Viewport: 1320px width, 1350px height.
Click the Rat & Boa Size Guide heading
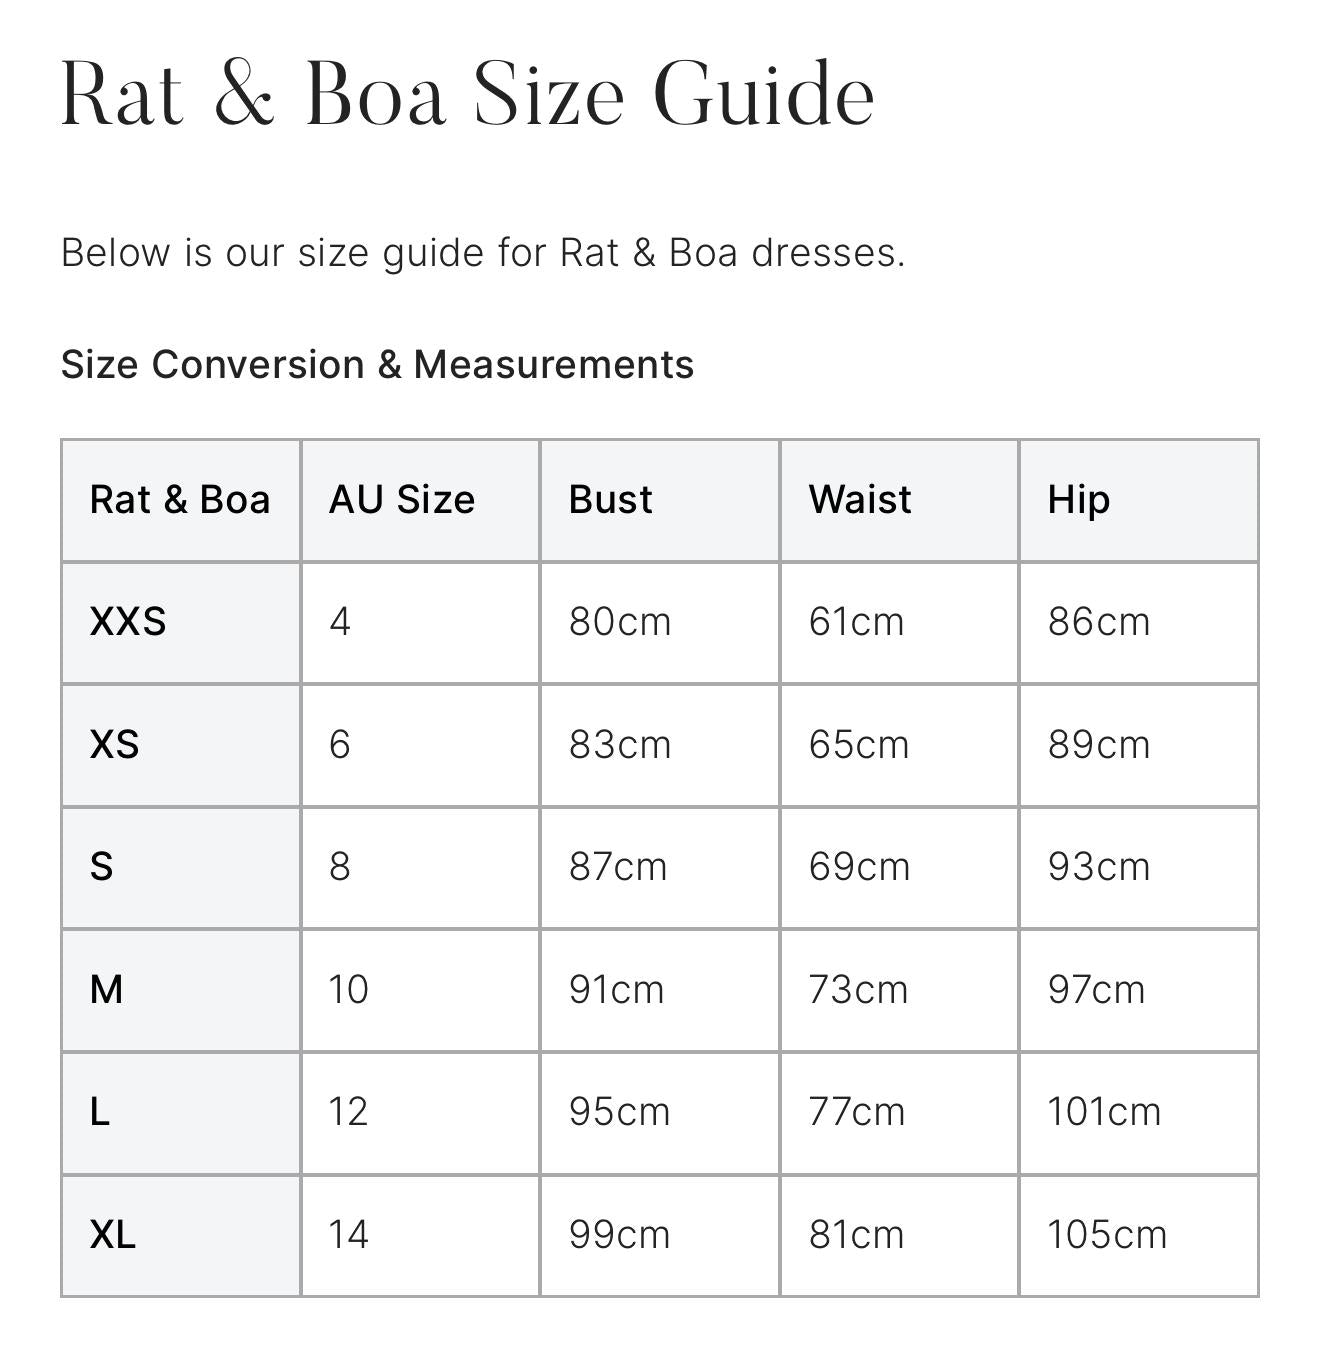pyautogui.click(x=468, y=95)
